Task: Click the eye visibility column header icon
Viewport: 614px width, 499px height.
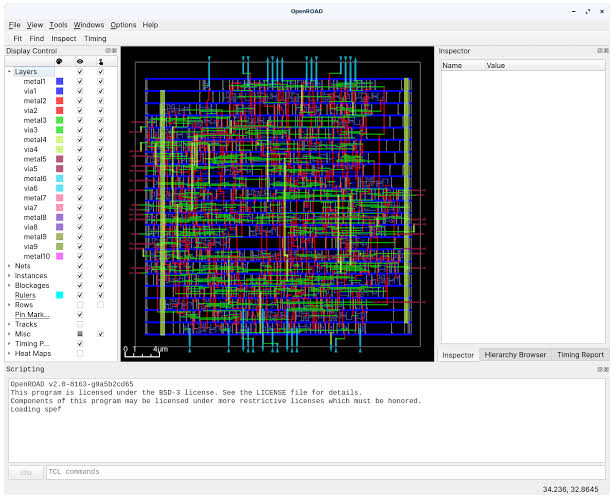Action: tap(80, 61)
